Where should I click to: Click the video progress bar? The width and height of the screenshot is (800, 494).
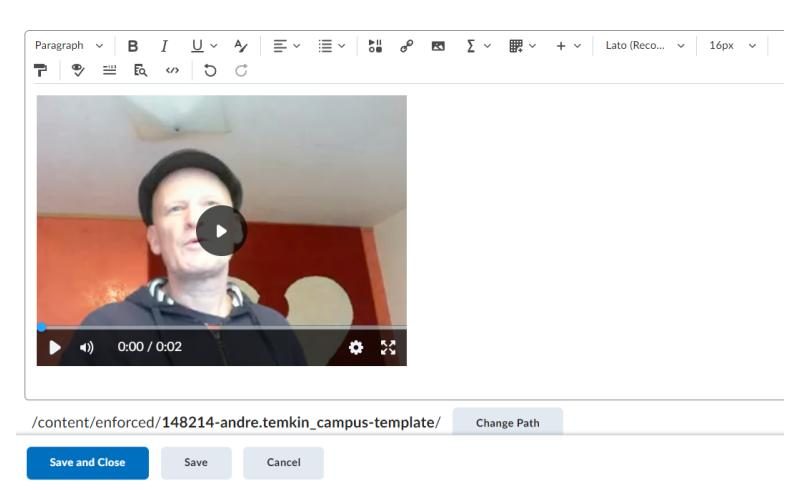point(221,327)
